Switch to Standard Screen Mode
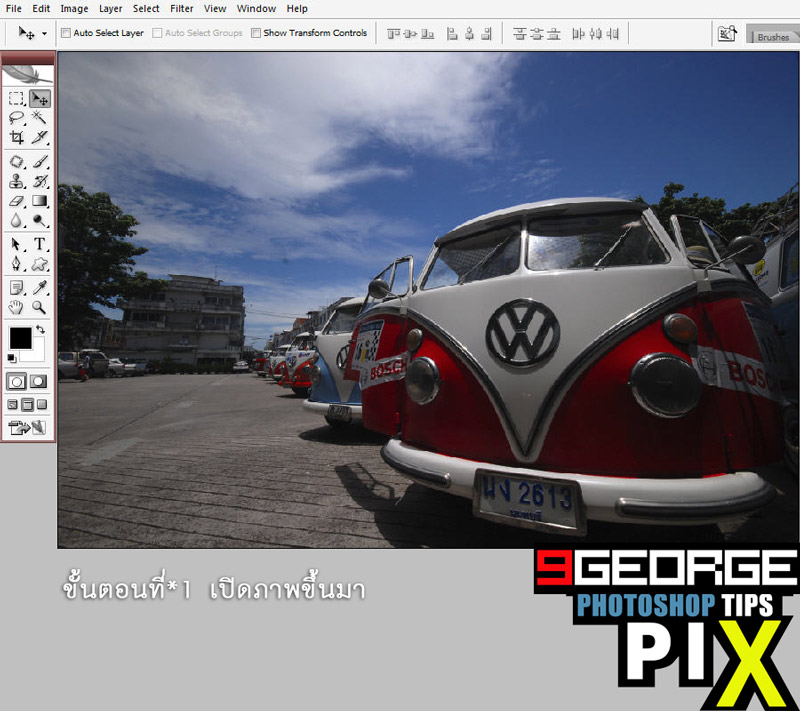 point(13,405)
